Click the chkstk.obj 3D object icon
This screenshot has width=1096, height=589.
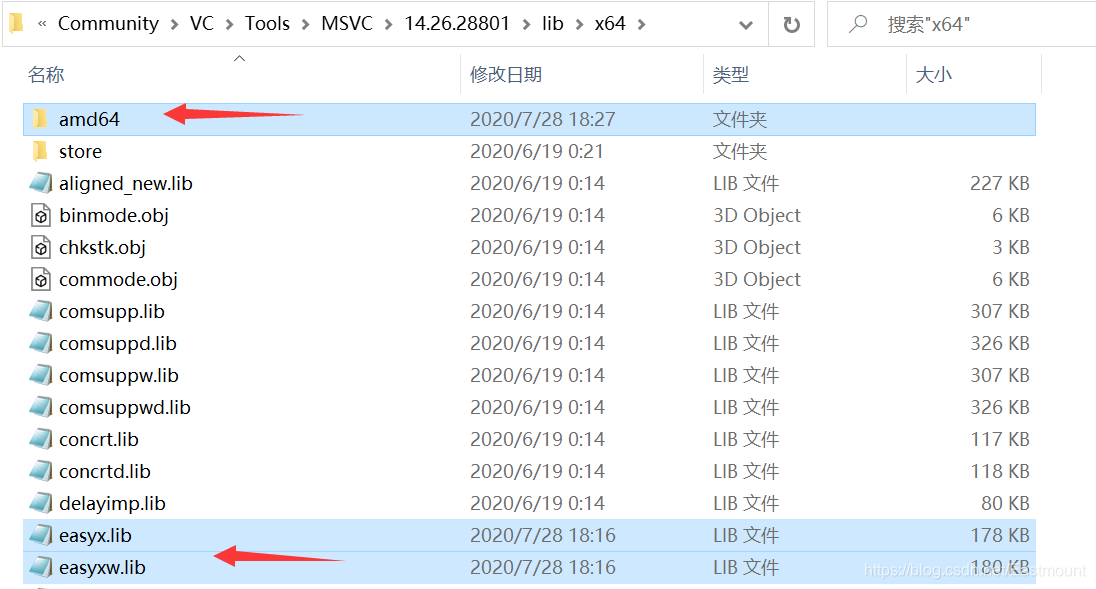pos(41,247)
